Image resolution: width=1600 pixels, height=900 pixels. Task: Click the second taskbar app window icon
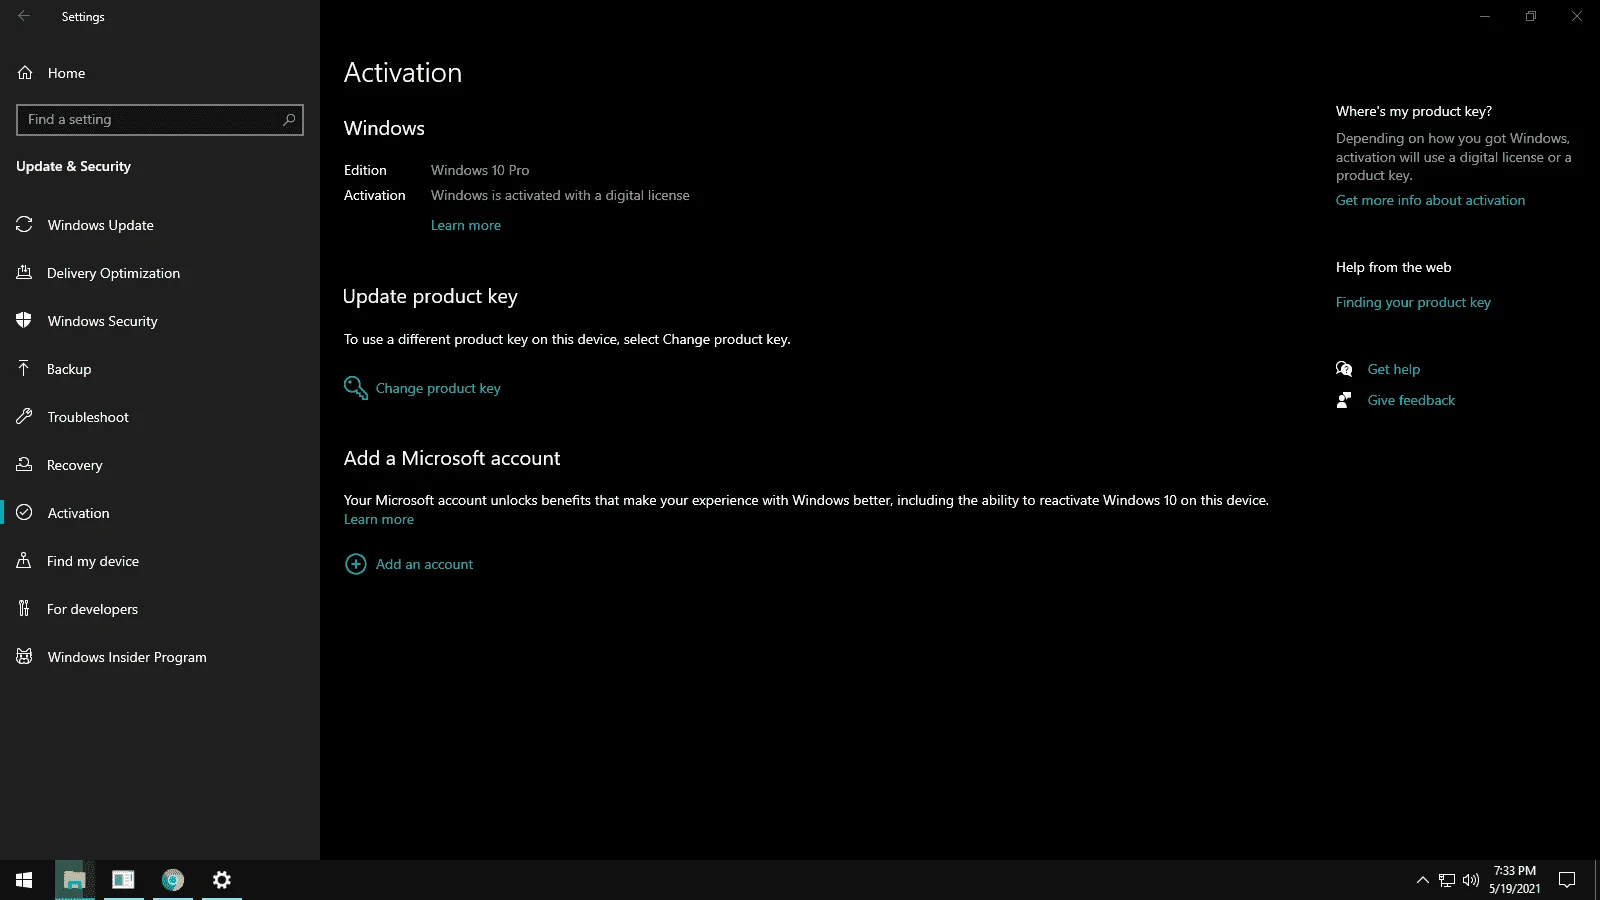pyautogui.click(x=123, y=880)
